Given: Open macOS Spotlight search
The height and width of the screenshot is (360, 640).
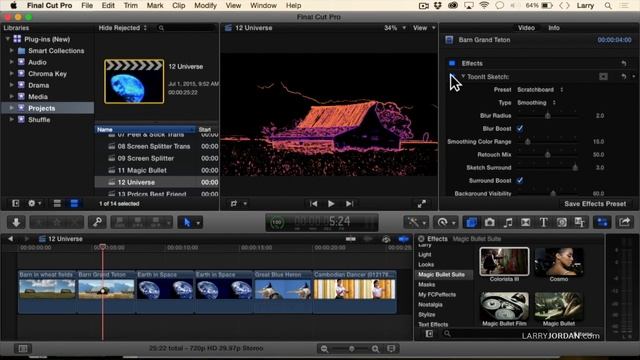Looking at the screenshot, I should (608, 6).
